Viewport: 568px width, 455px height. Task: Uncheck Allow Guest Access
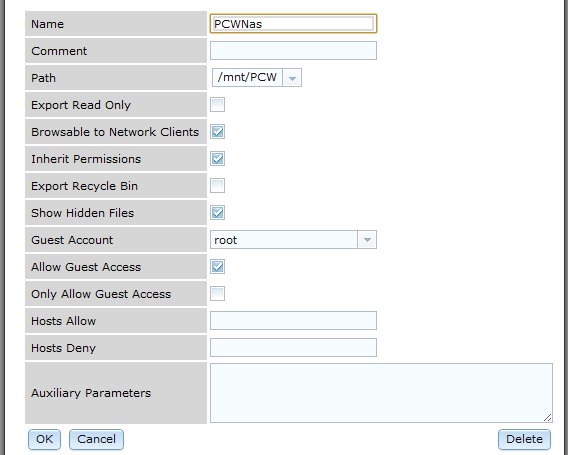217,267
